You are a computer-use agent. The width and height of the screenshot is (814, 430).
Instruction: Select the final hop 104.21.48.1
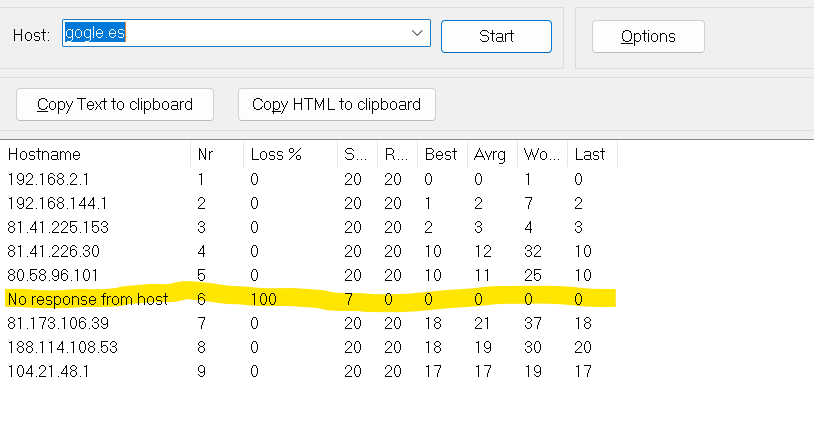click(x=50, y=371)
